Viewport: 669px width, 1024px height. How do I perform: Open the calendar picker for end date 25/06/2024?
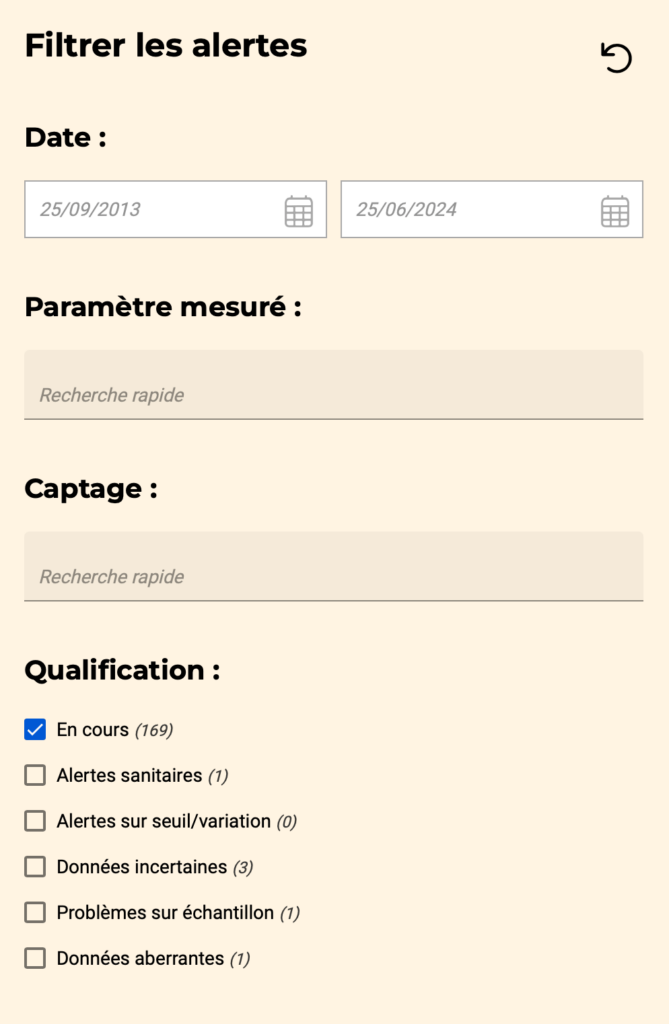614,211
